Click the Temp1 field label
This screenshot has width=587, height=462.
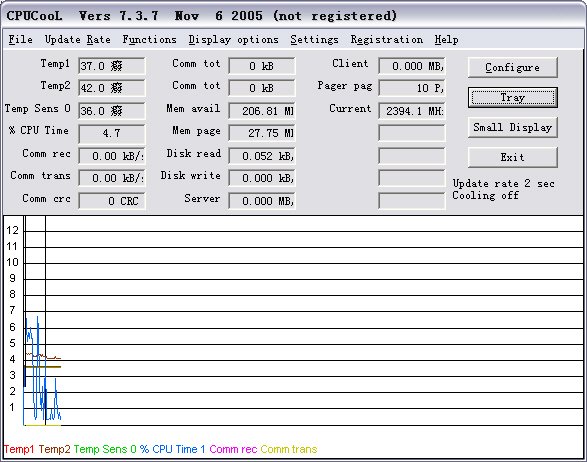pos(55,64)
